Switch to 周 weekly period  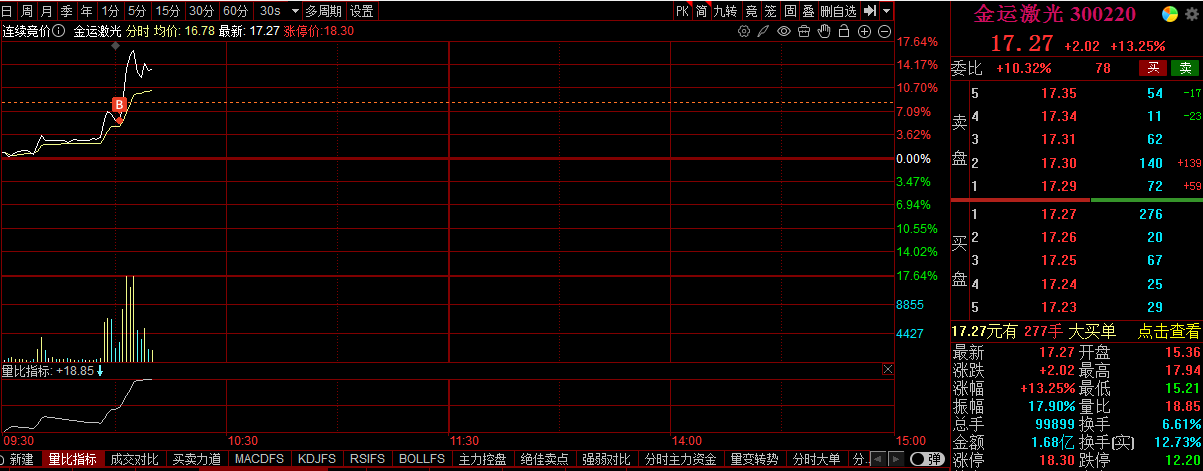pyautogui.click(x=28, y=11)
